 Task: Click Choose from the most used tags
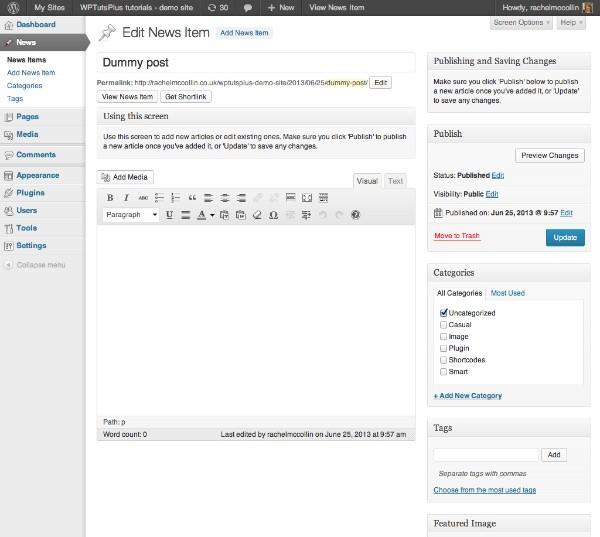click(x=484, y=490)
